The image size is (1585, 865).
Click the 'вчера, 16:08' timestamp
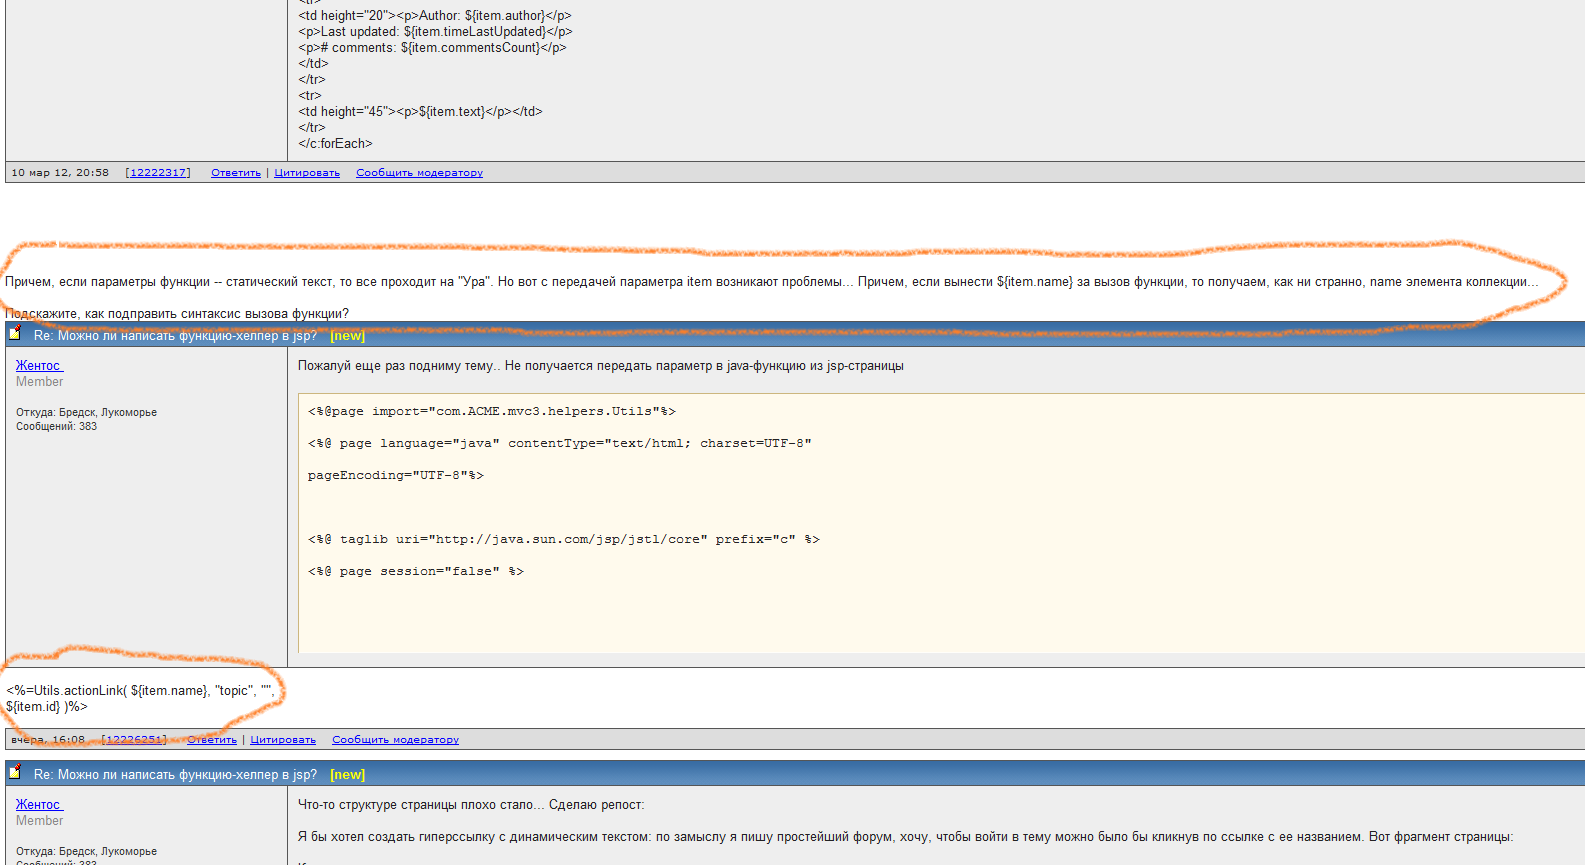[48, 740]
